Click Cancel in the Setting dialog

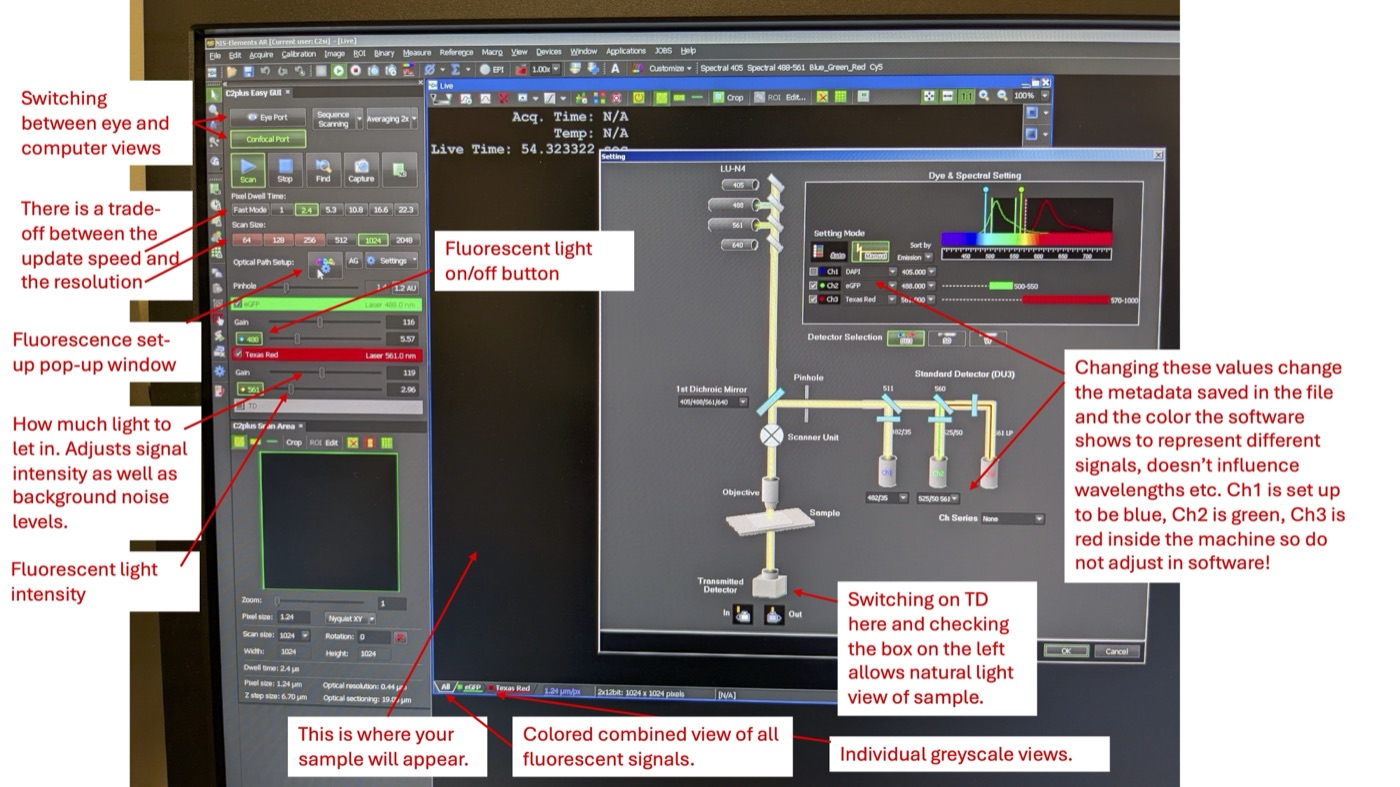1116,651
